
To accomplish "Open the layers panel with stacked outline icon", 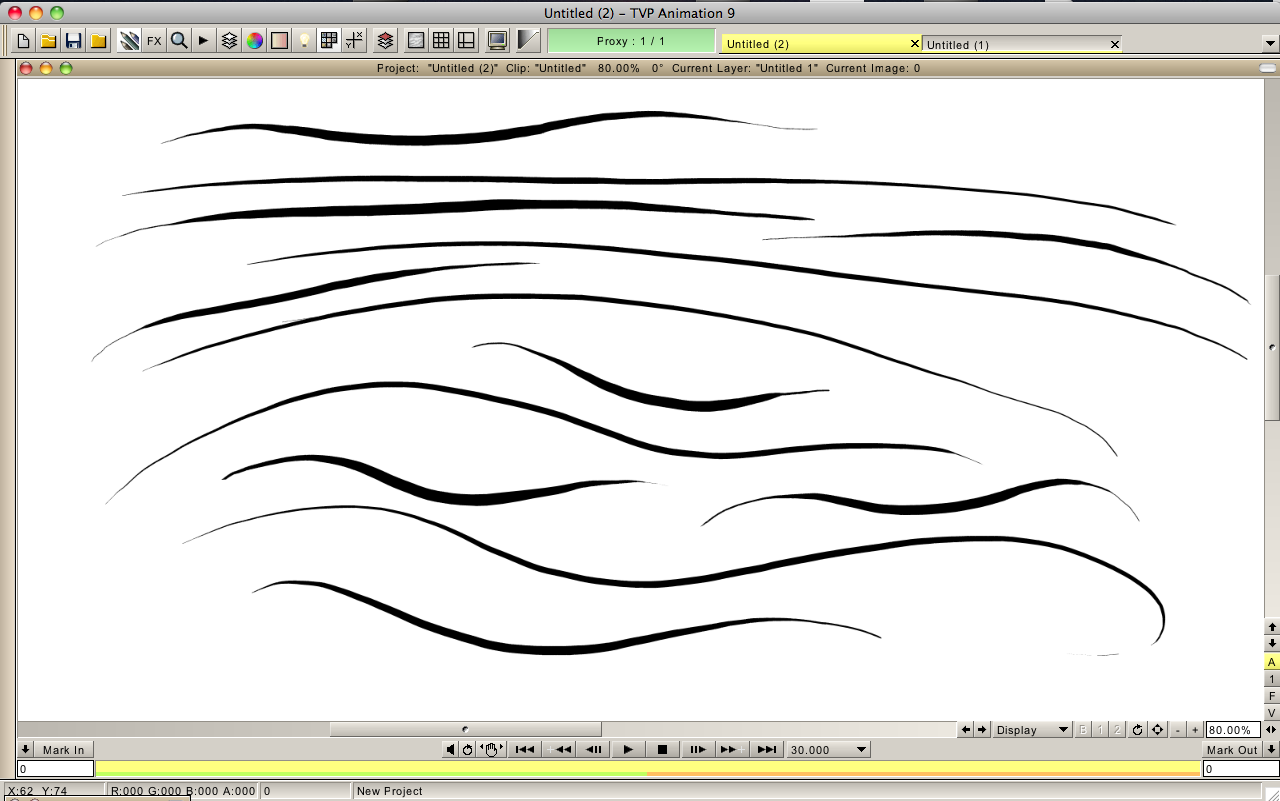I will point(229,41).
